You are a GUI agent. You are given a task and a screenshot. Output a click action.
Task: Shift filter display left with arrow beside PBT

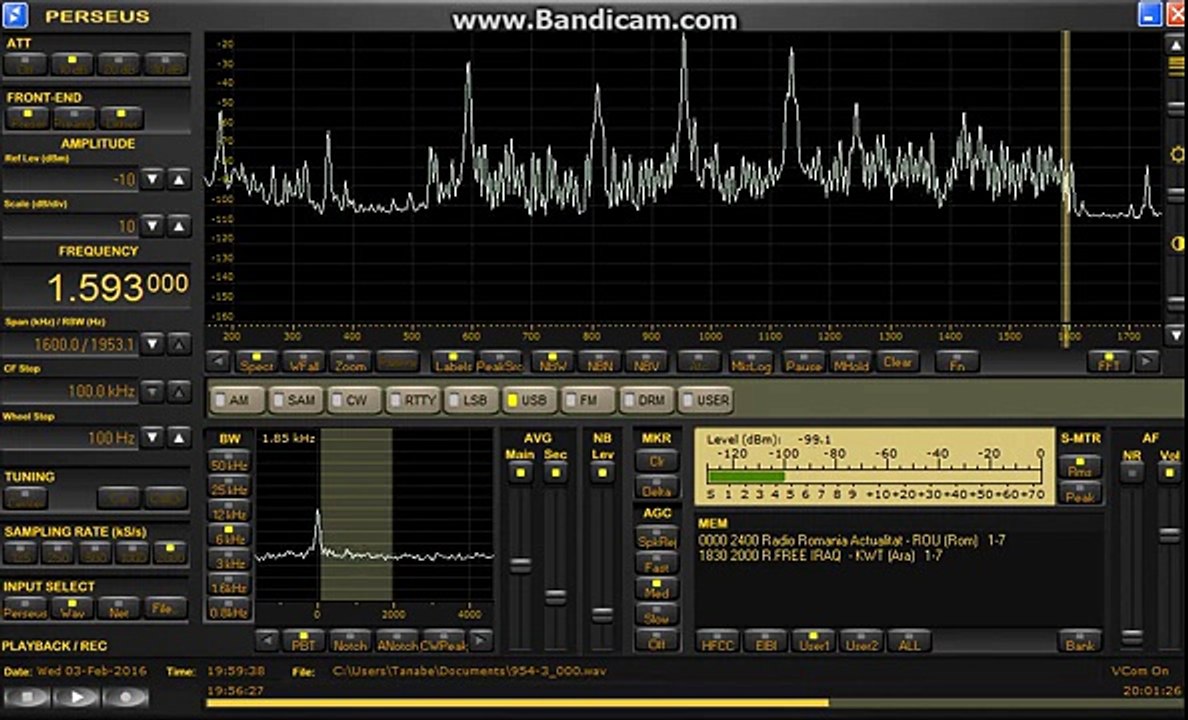266,641
